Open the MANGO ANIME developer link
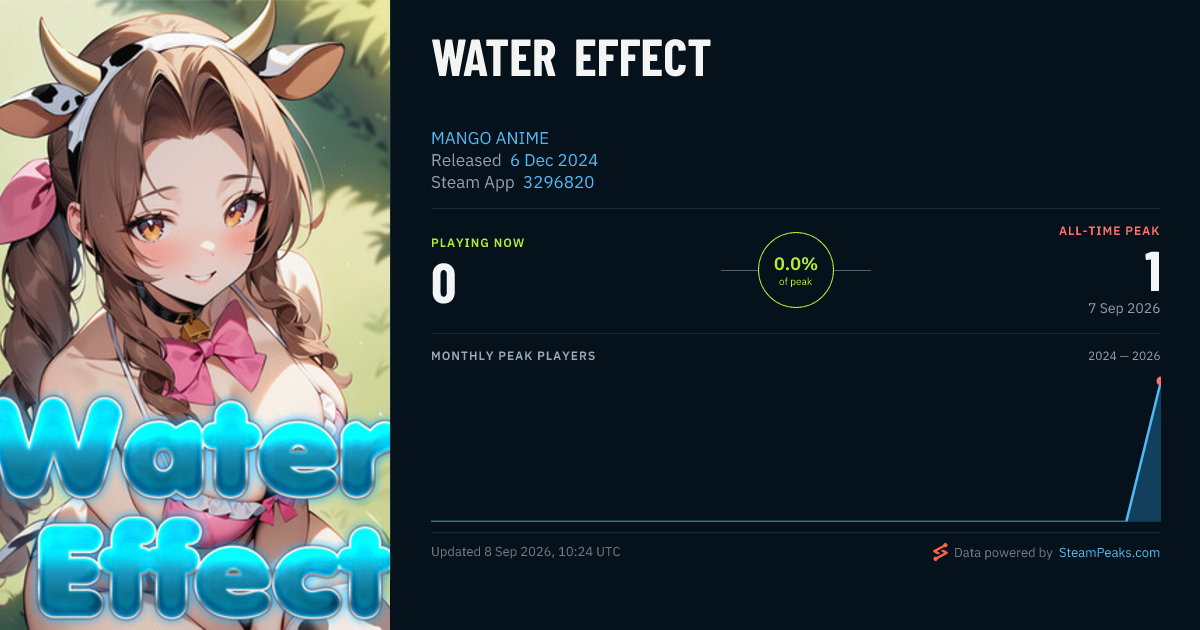 [490, 138]
